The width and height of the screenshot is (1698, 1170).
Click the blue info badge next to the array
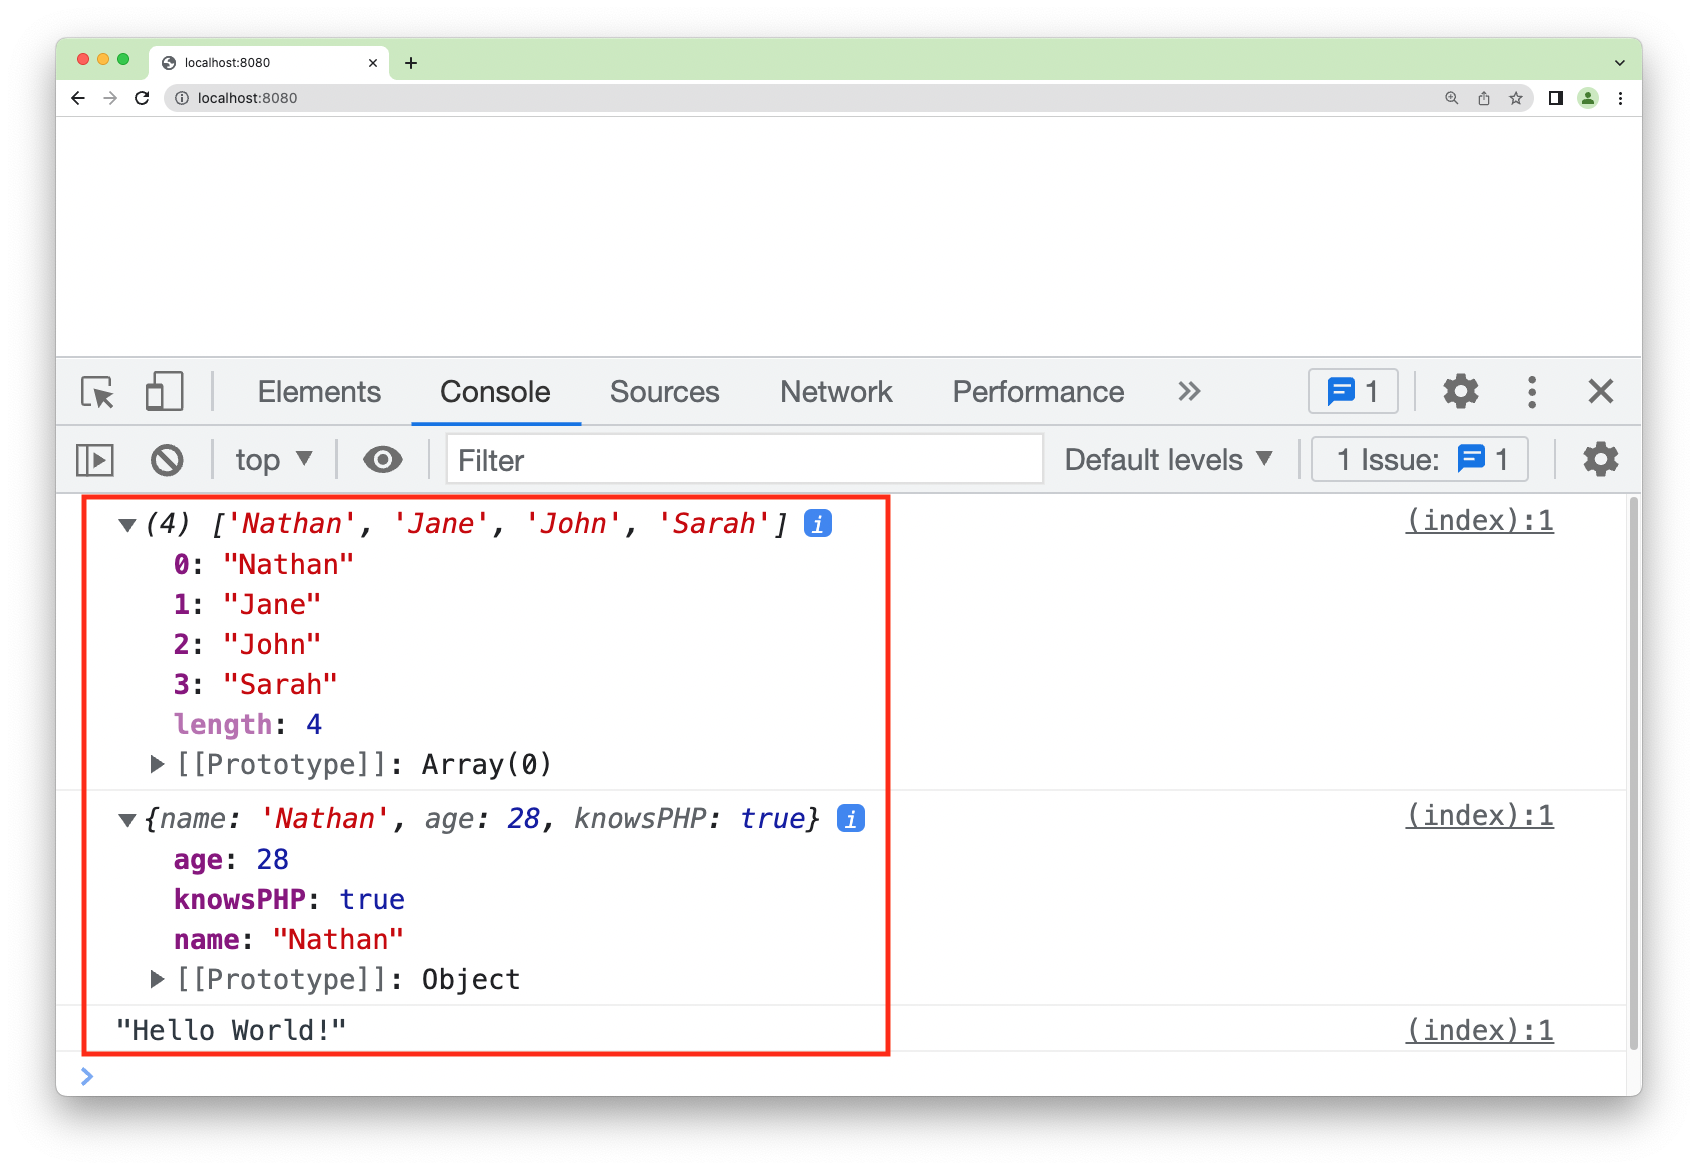817,522
